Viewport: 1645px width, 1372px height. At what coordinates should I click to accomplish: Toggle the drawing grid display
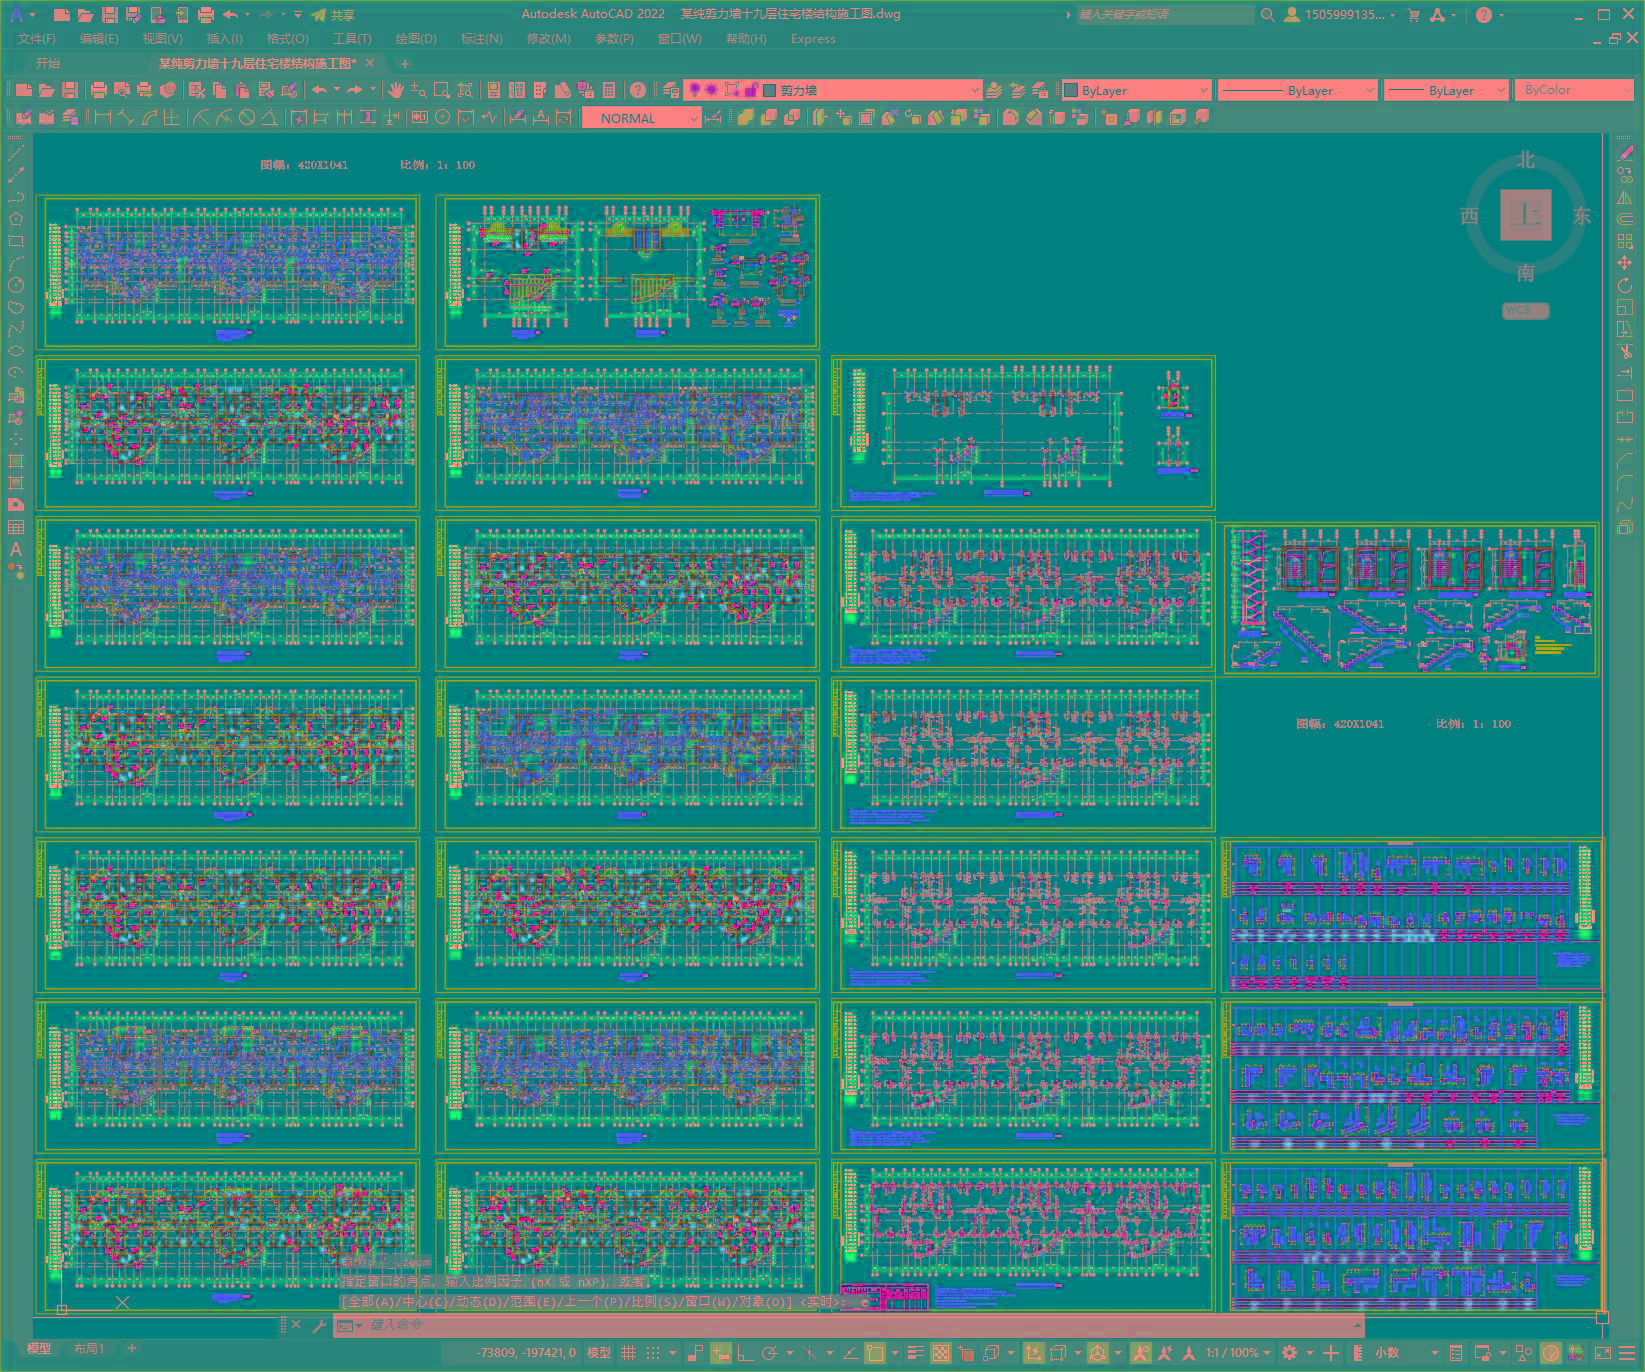628,1353
